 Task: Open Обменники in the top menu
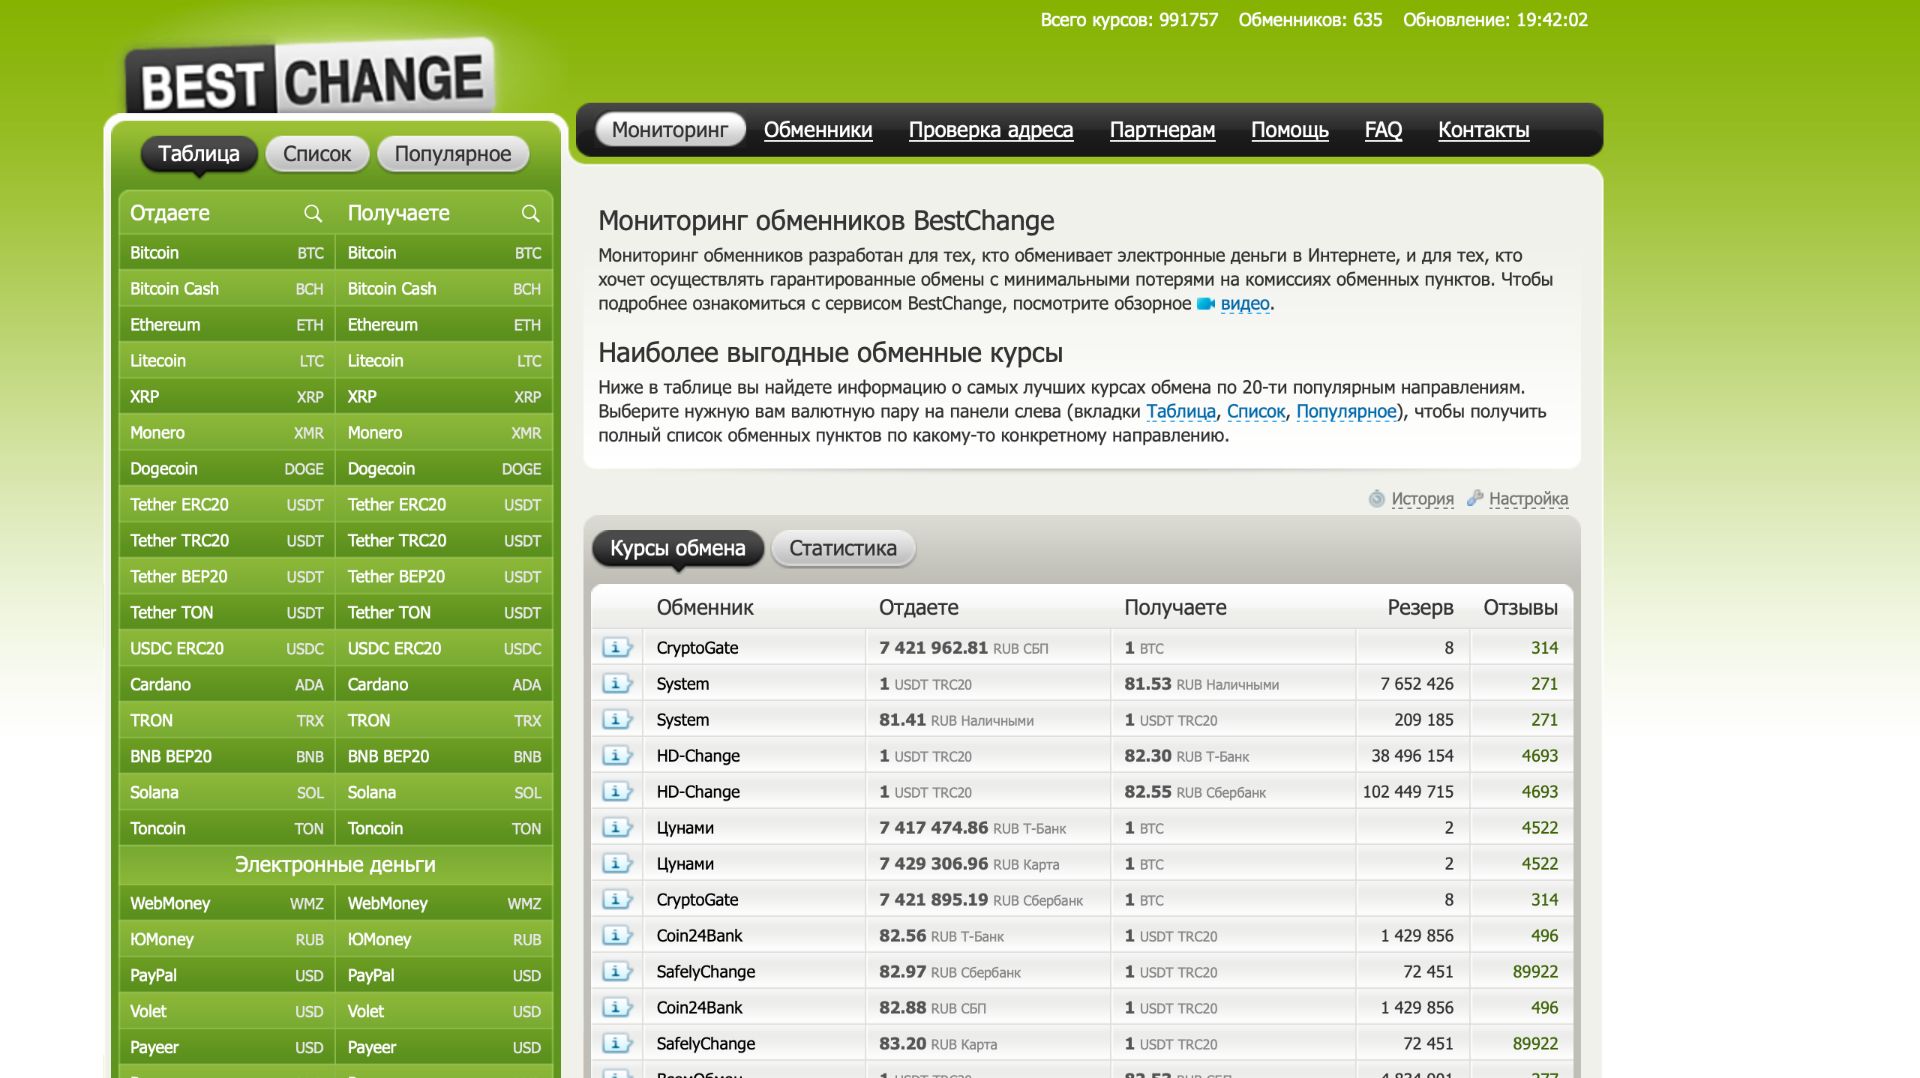[818, 130]
